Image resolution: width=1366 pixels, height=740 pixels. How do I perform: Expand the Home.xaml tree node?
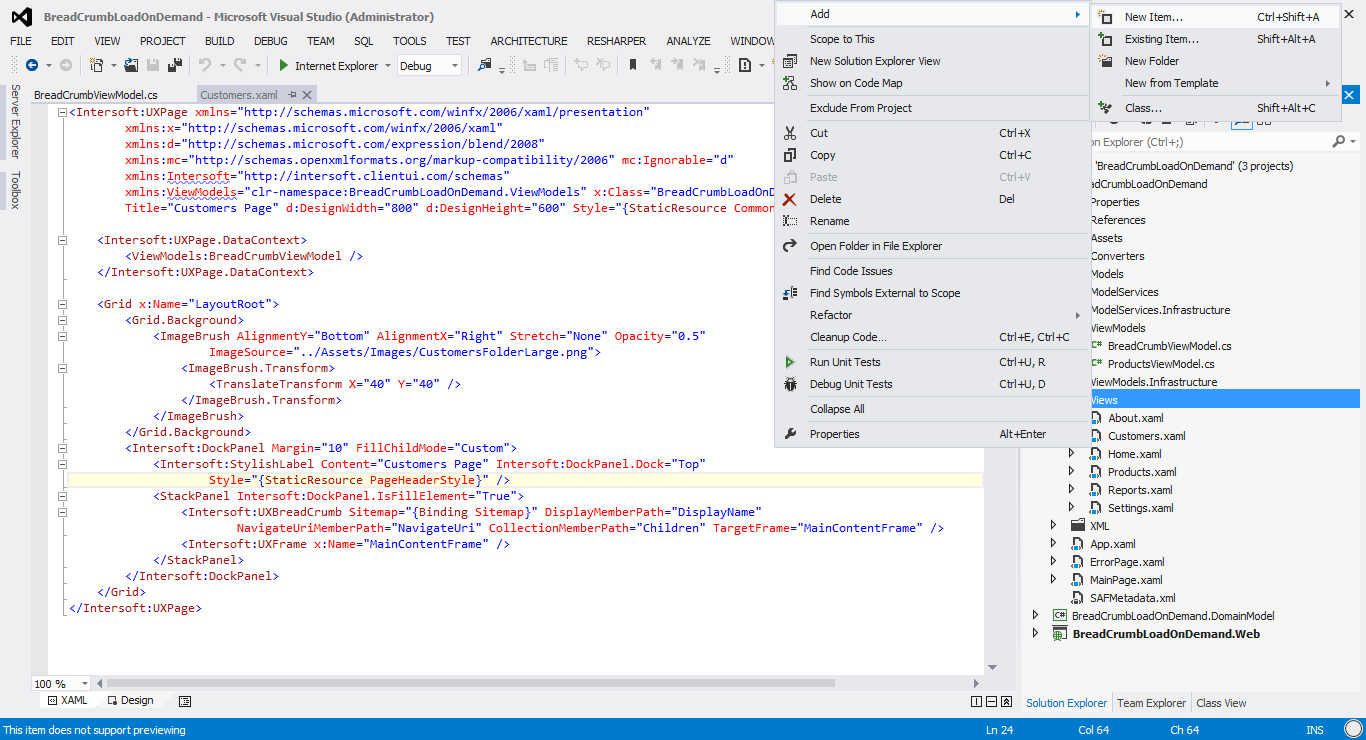(x=1071, y=454)
